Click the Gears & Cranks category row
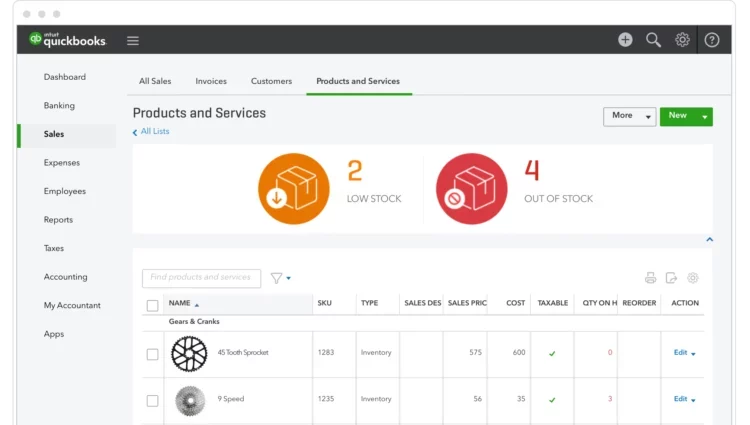The width and height of the screenshot is (750, 425). click(423, 322)
